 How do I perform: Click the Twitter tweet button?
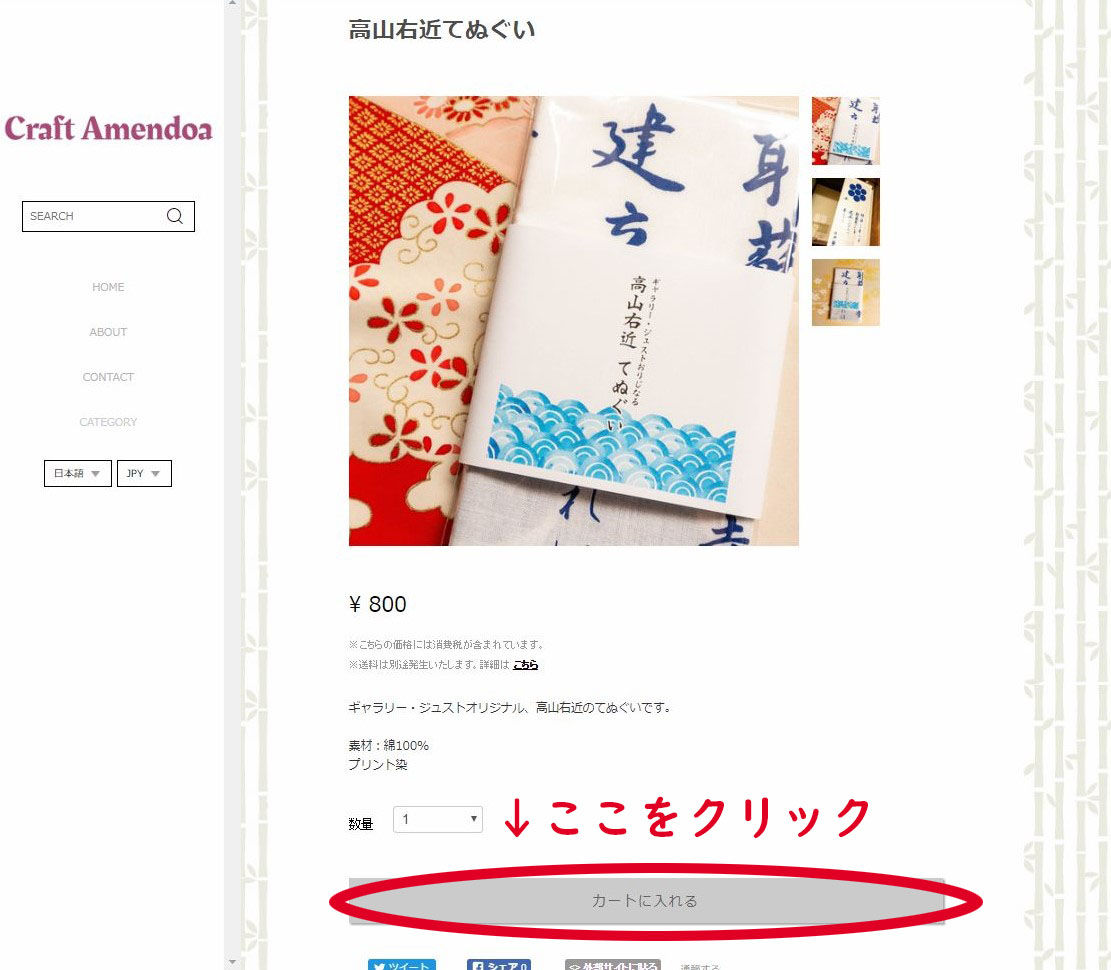click(x=402, y=964)
